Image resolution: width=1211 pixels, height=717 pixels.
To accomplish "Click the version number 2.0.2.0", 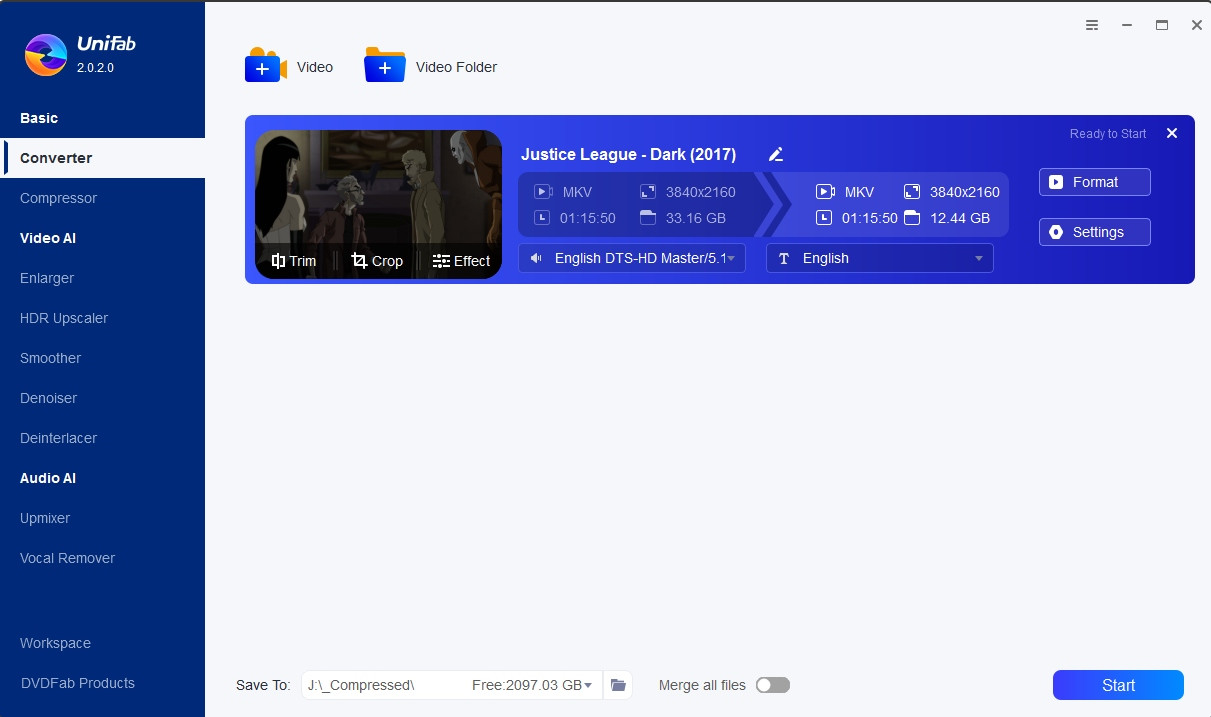I will [x=96, y=68].
